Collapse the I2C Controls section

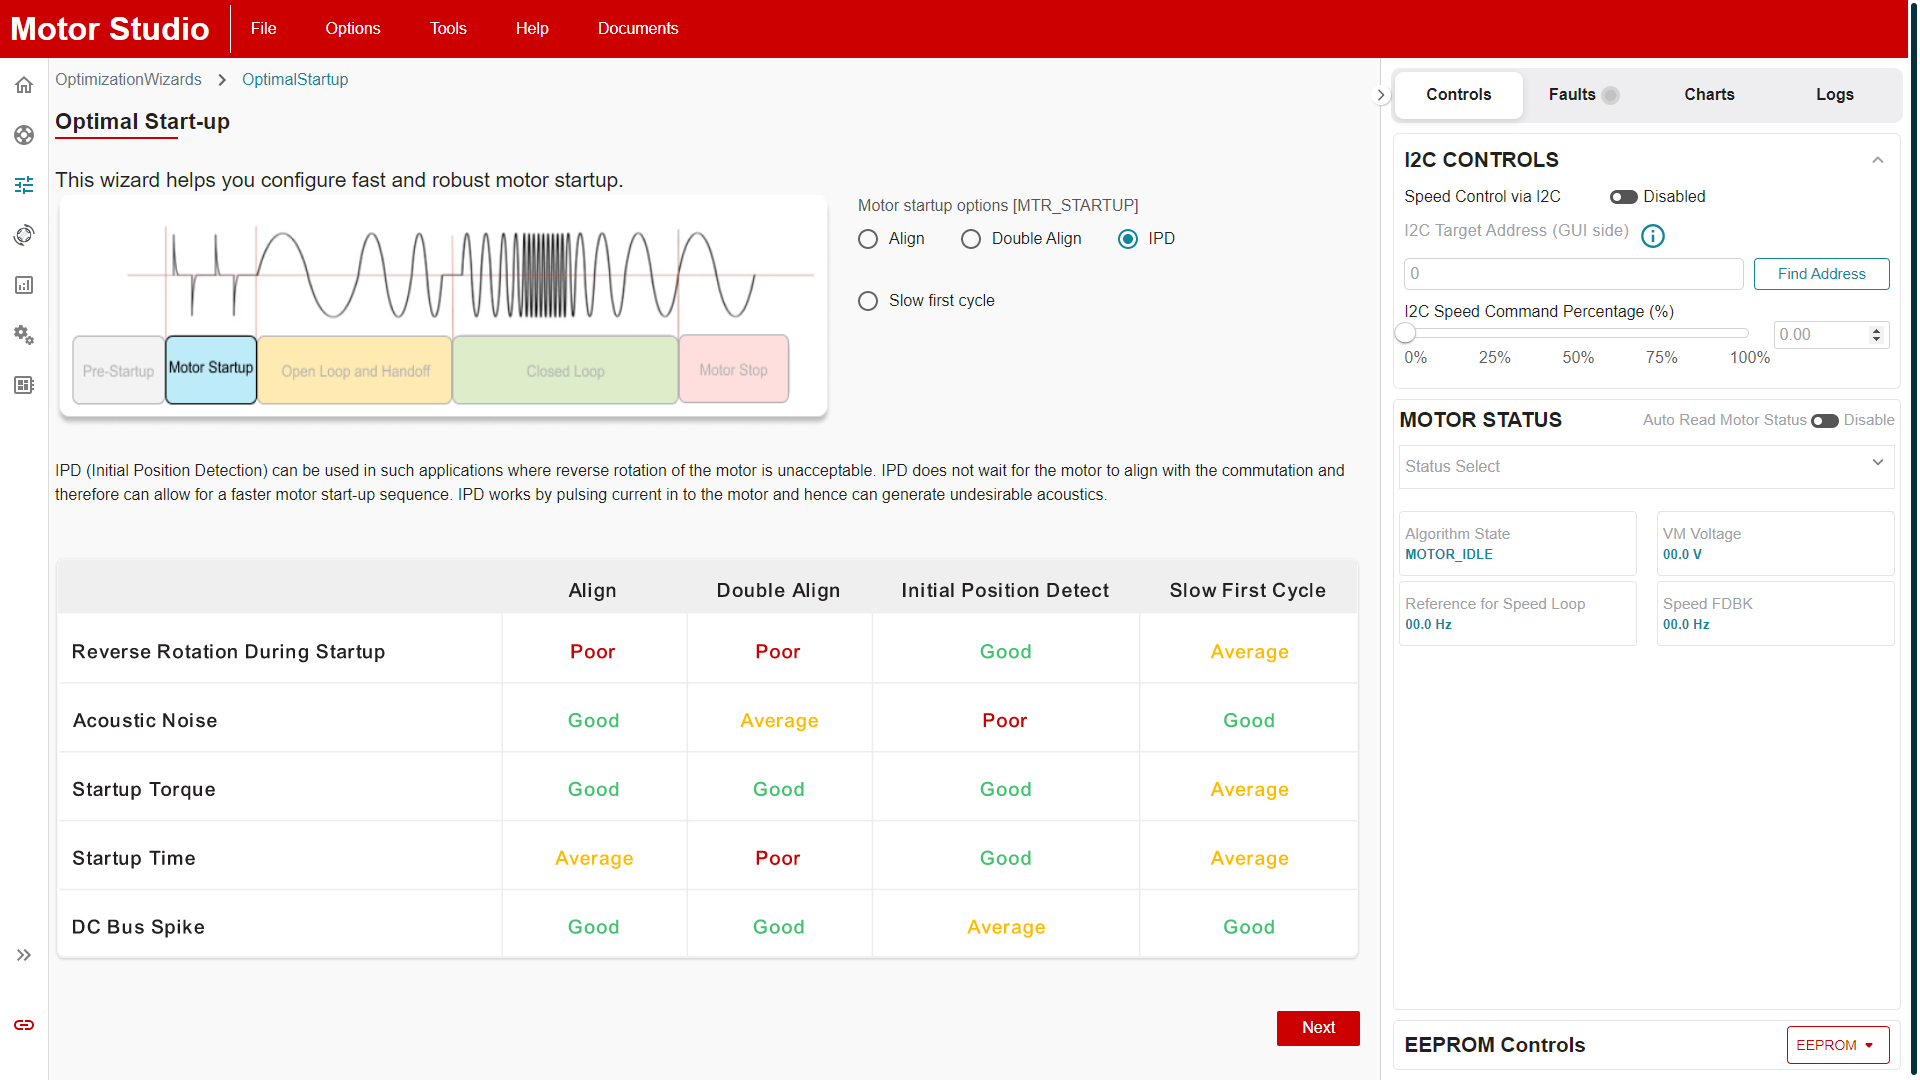coord(1877,160)
